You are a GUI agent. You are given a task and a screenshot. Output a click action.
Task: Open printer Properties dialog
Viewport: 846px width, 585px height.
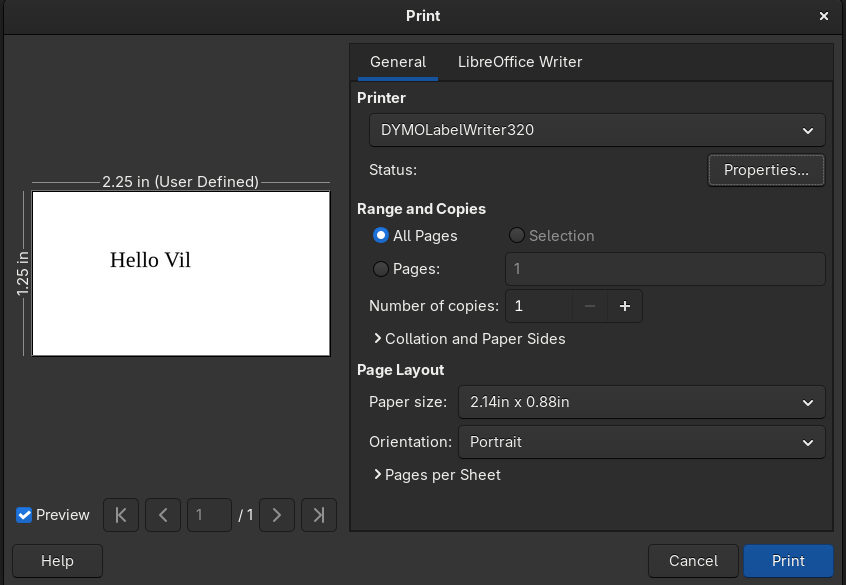coord(766,170)
